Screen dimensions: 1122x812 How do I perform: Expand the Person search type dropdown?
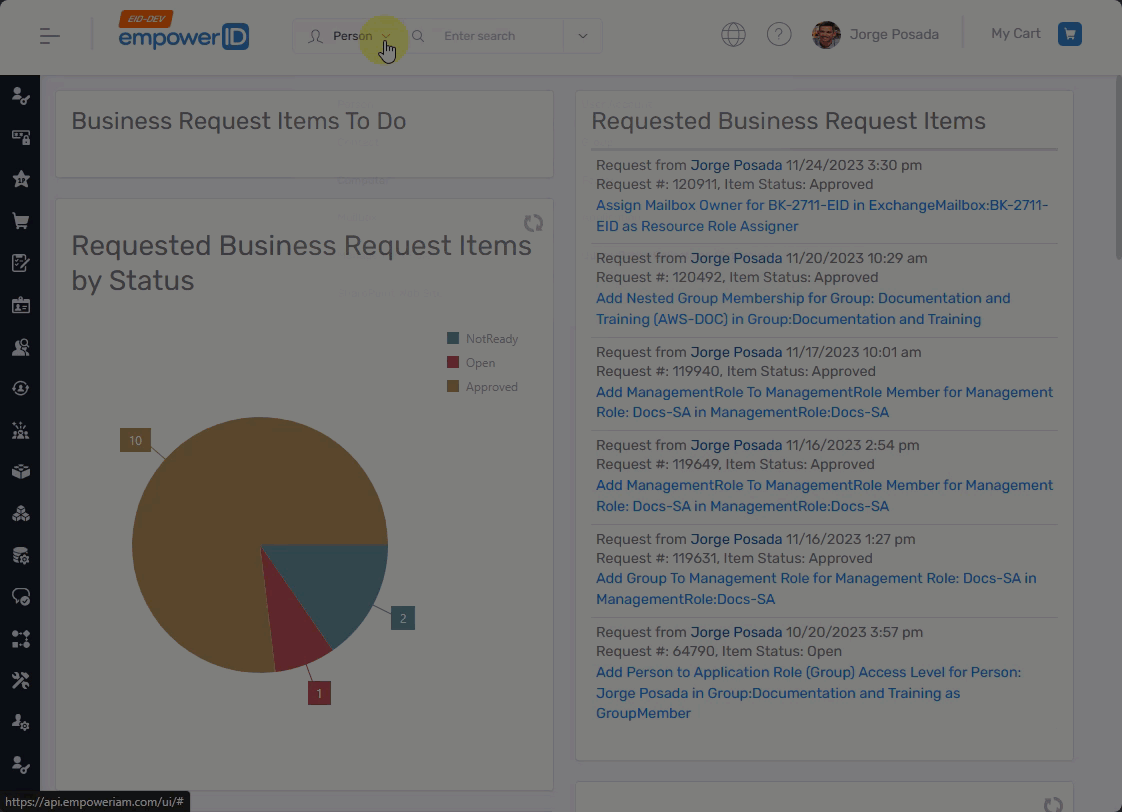tap(351, 36)
